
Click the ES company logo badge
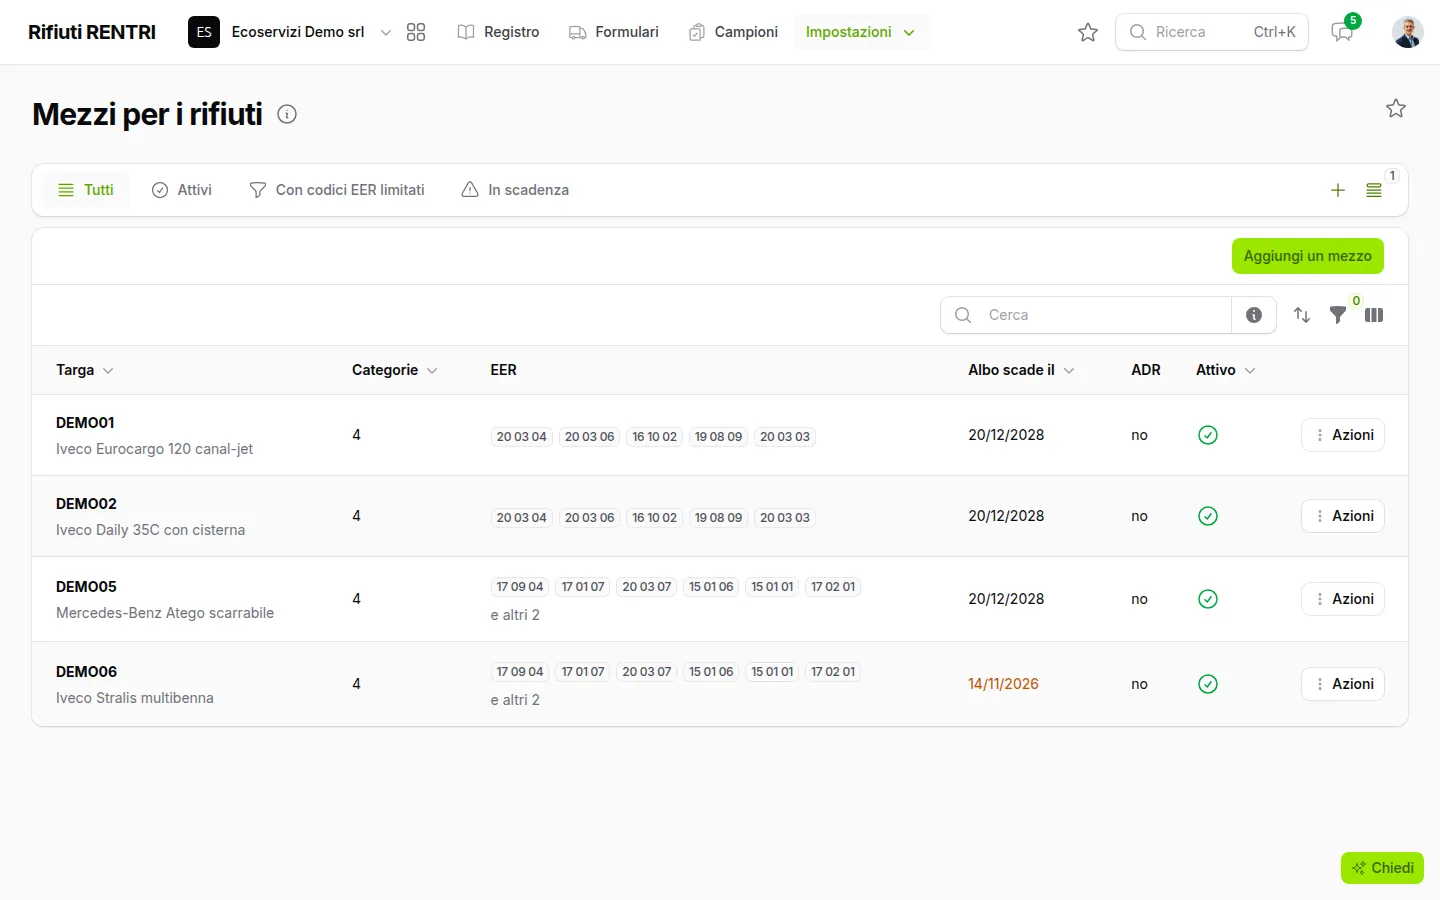click(x=204, y=32)
